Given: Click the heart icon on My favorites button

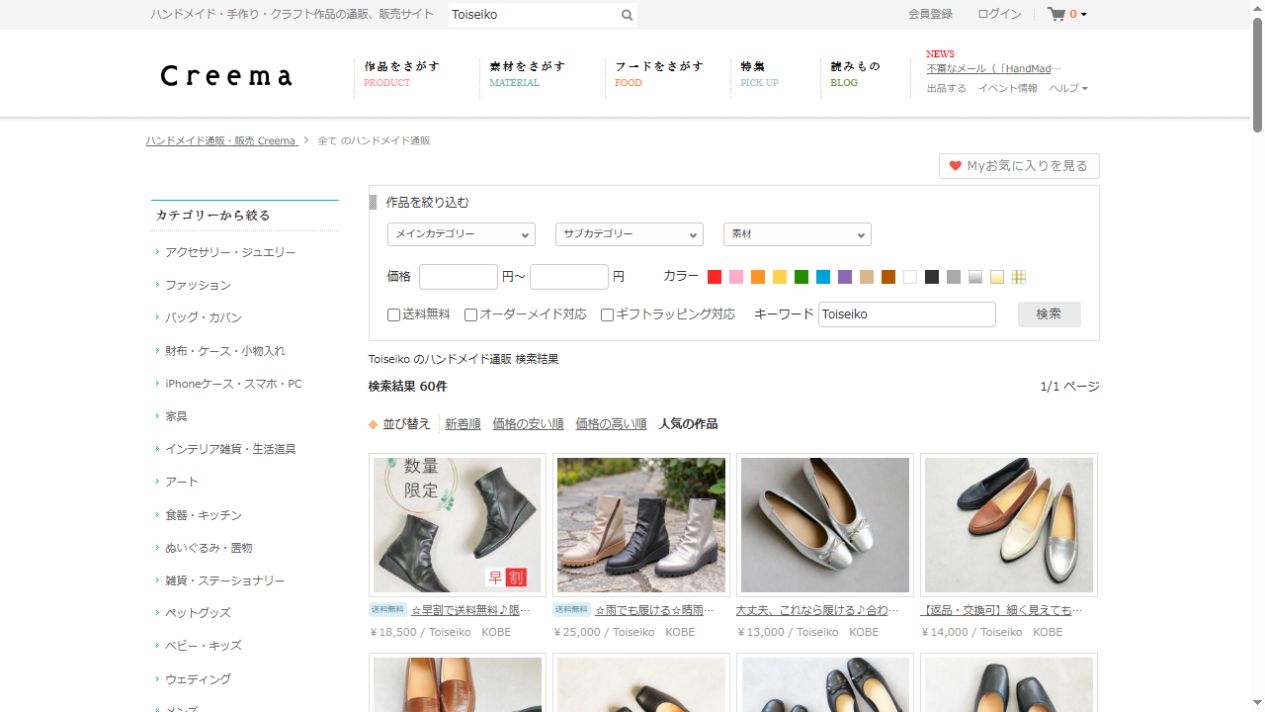Looking at the screenshot, I should pos(955,166).
